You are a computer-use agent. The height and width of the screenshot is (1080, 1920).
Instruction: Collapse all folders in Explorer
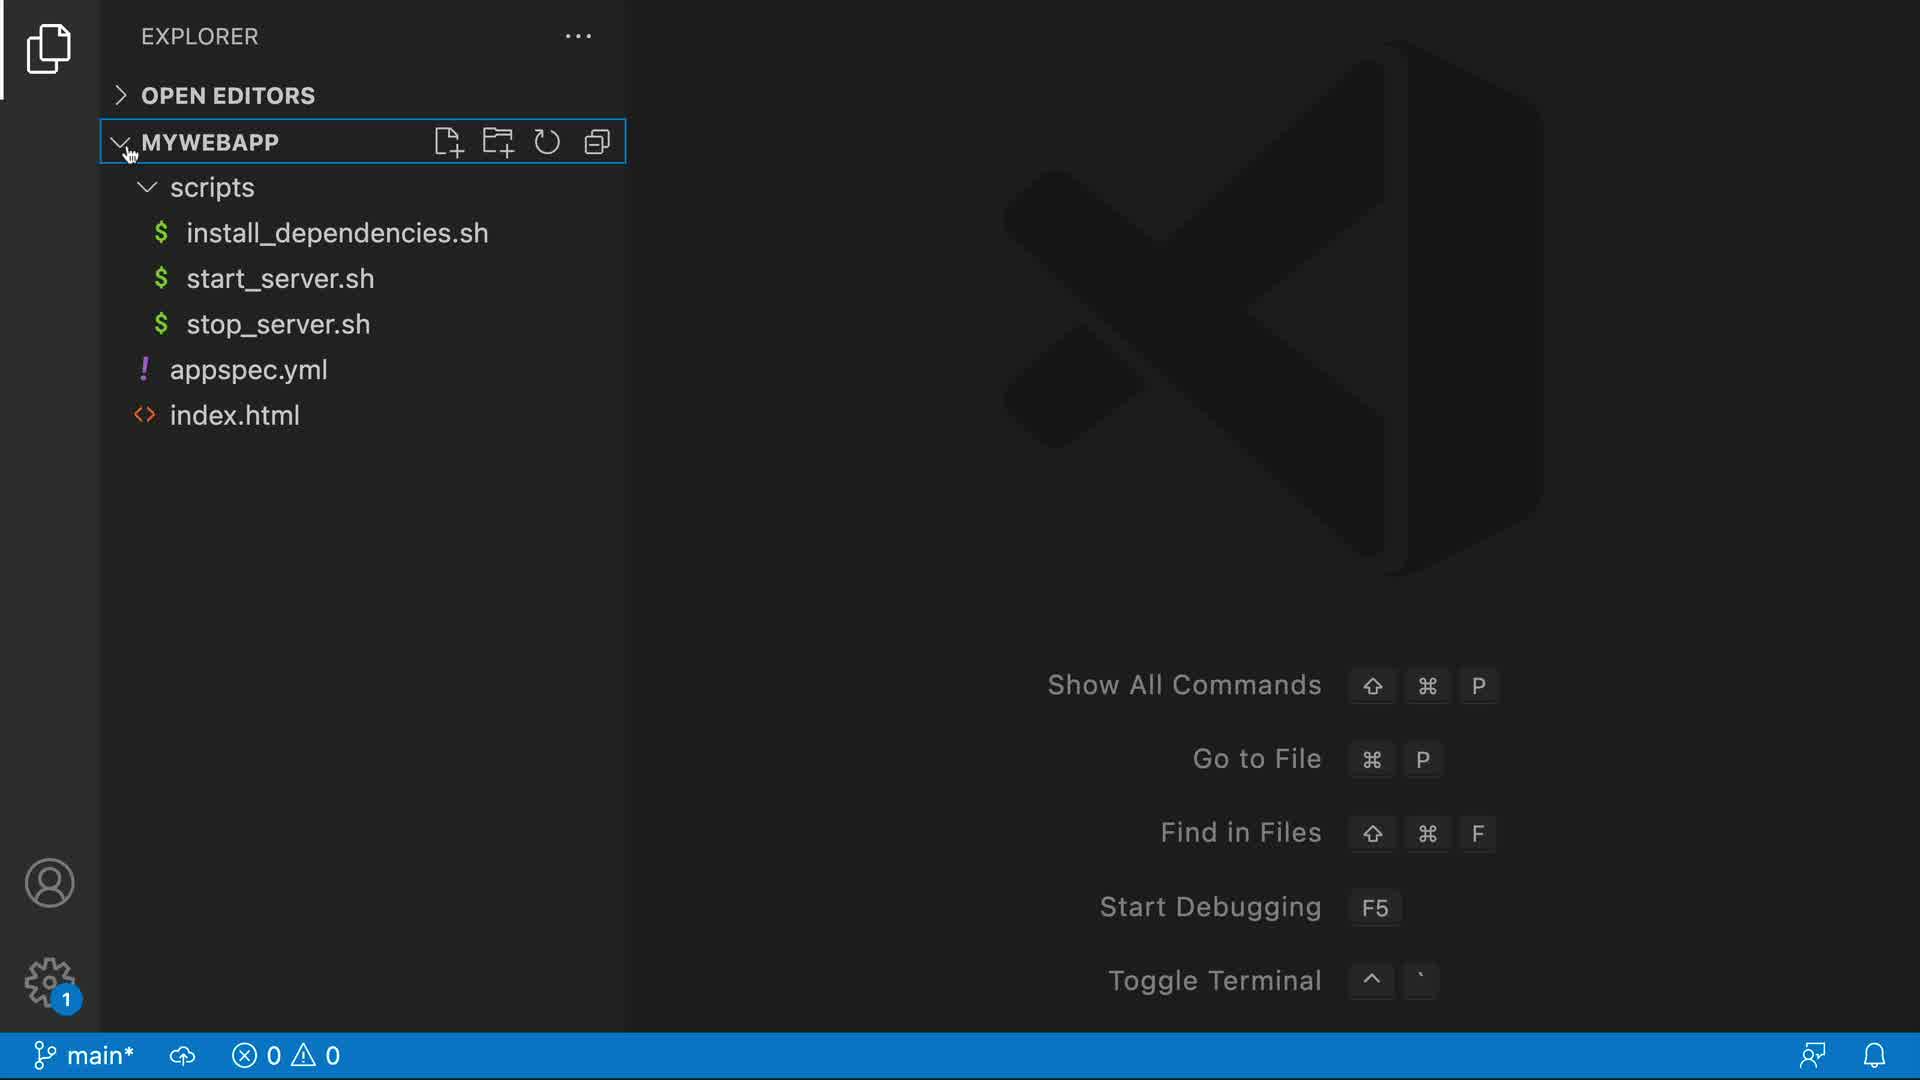597,142
